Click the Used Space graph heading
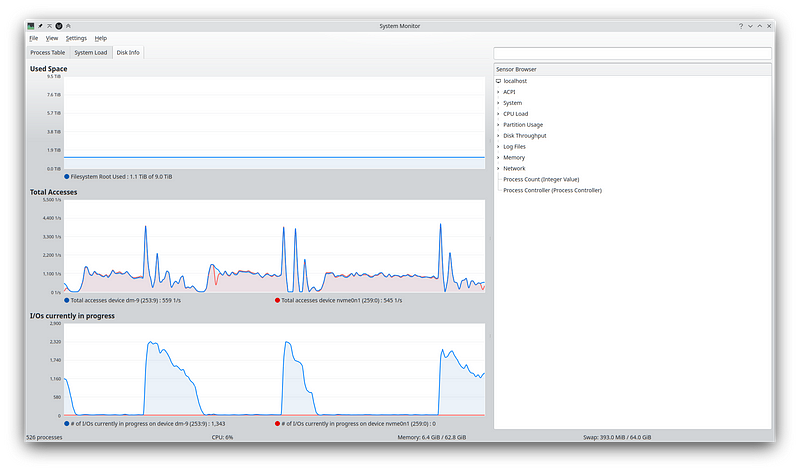 coord(48,69)
